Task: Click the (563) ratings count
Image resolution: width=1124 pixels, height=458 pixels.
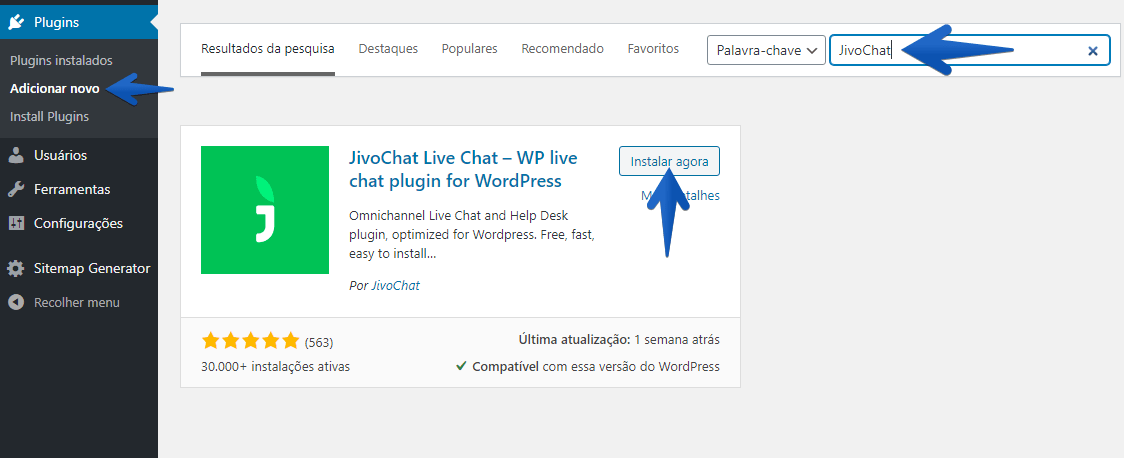Action: pos(319,342)
